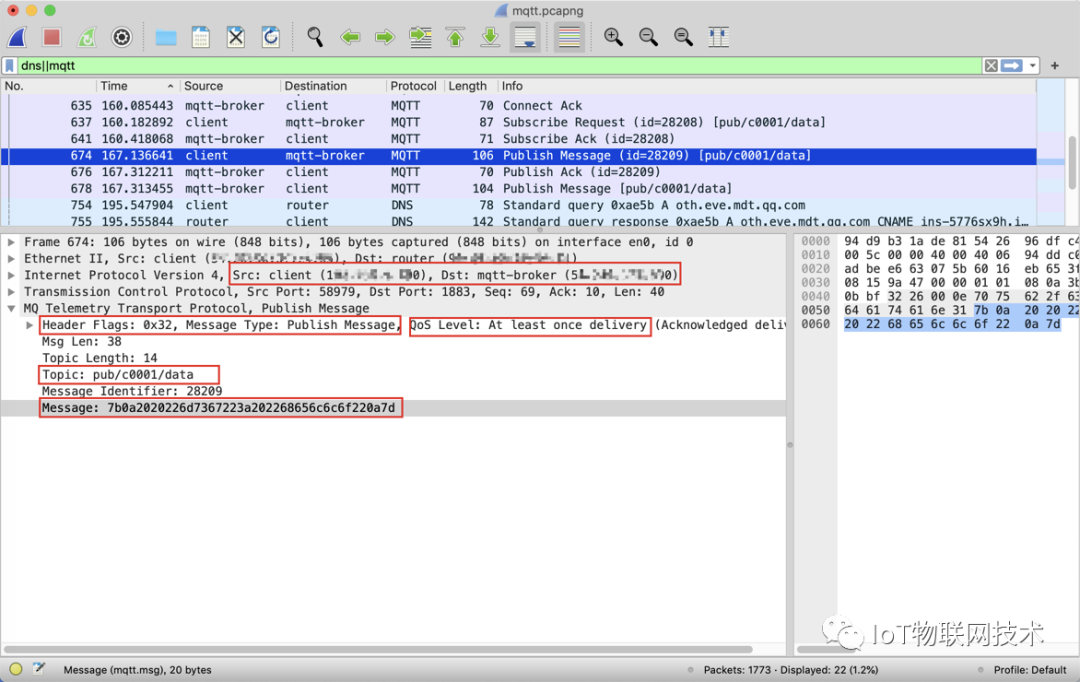Image resolution: width=1080 pixels, height=682 pixels.
Task: Collapse the MQ Telemetry Transport Protocol section
Action: pos(12,308)
